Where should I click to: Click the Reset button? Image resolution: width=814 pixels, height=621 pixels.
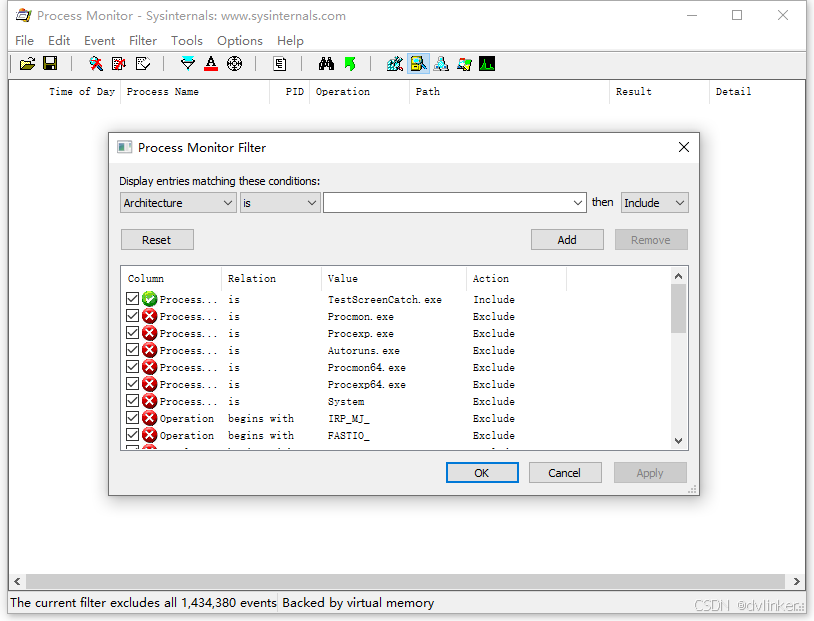(157, 239)
